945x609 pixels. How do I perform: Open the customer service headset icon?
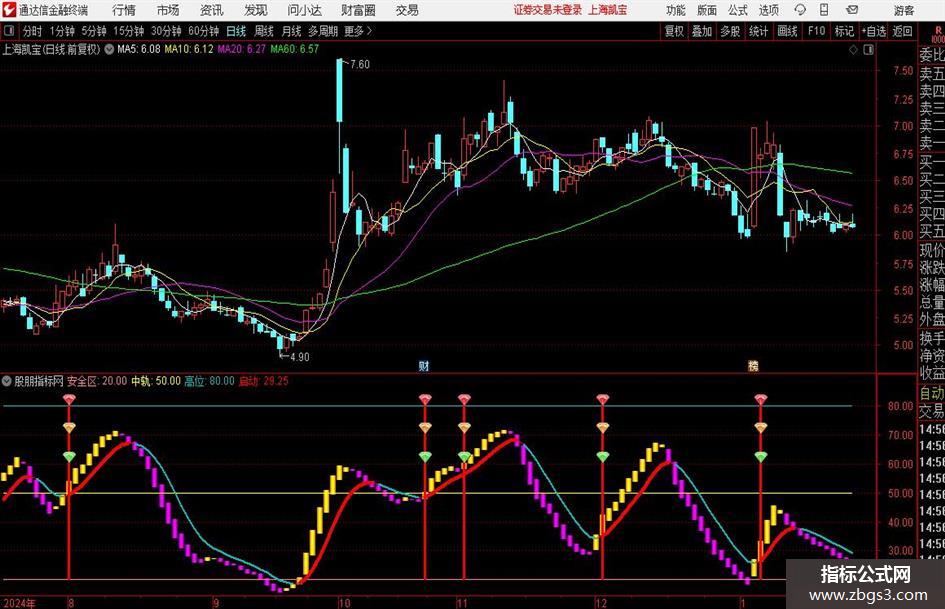click(800, 10)
